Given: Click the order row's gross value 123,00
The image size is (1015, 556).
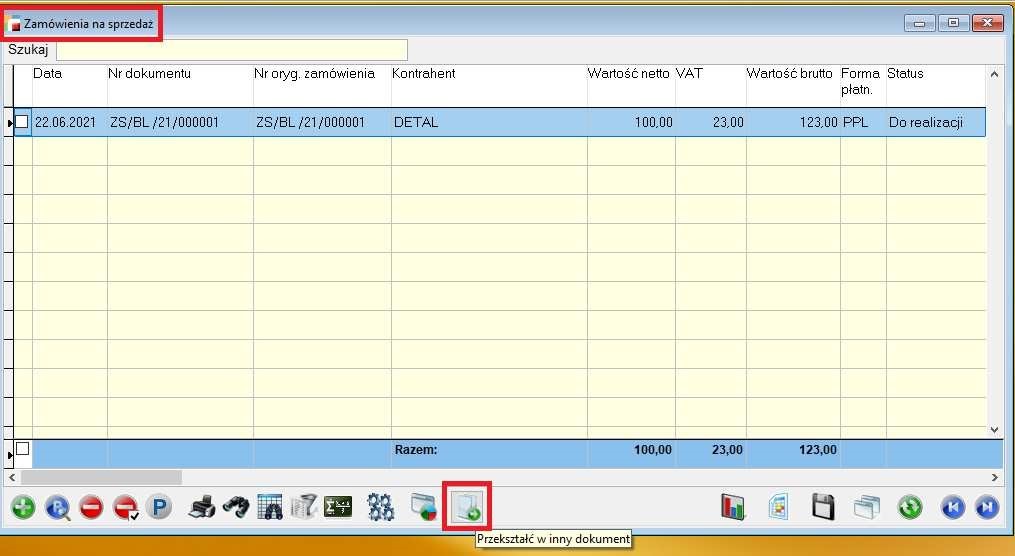Looking at the screenshot, I should click(819, 122).
